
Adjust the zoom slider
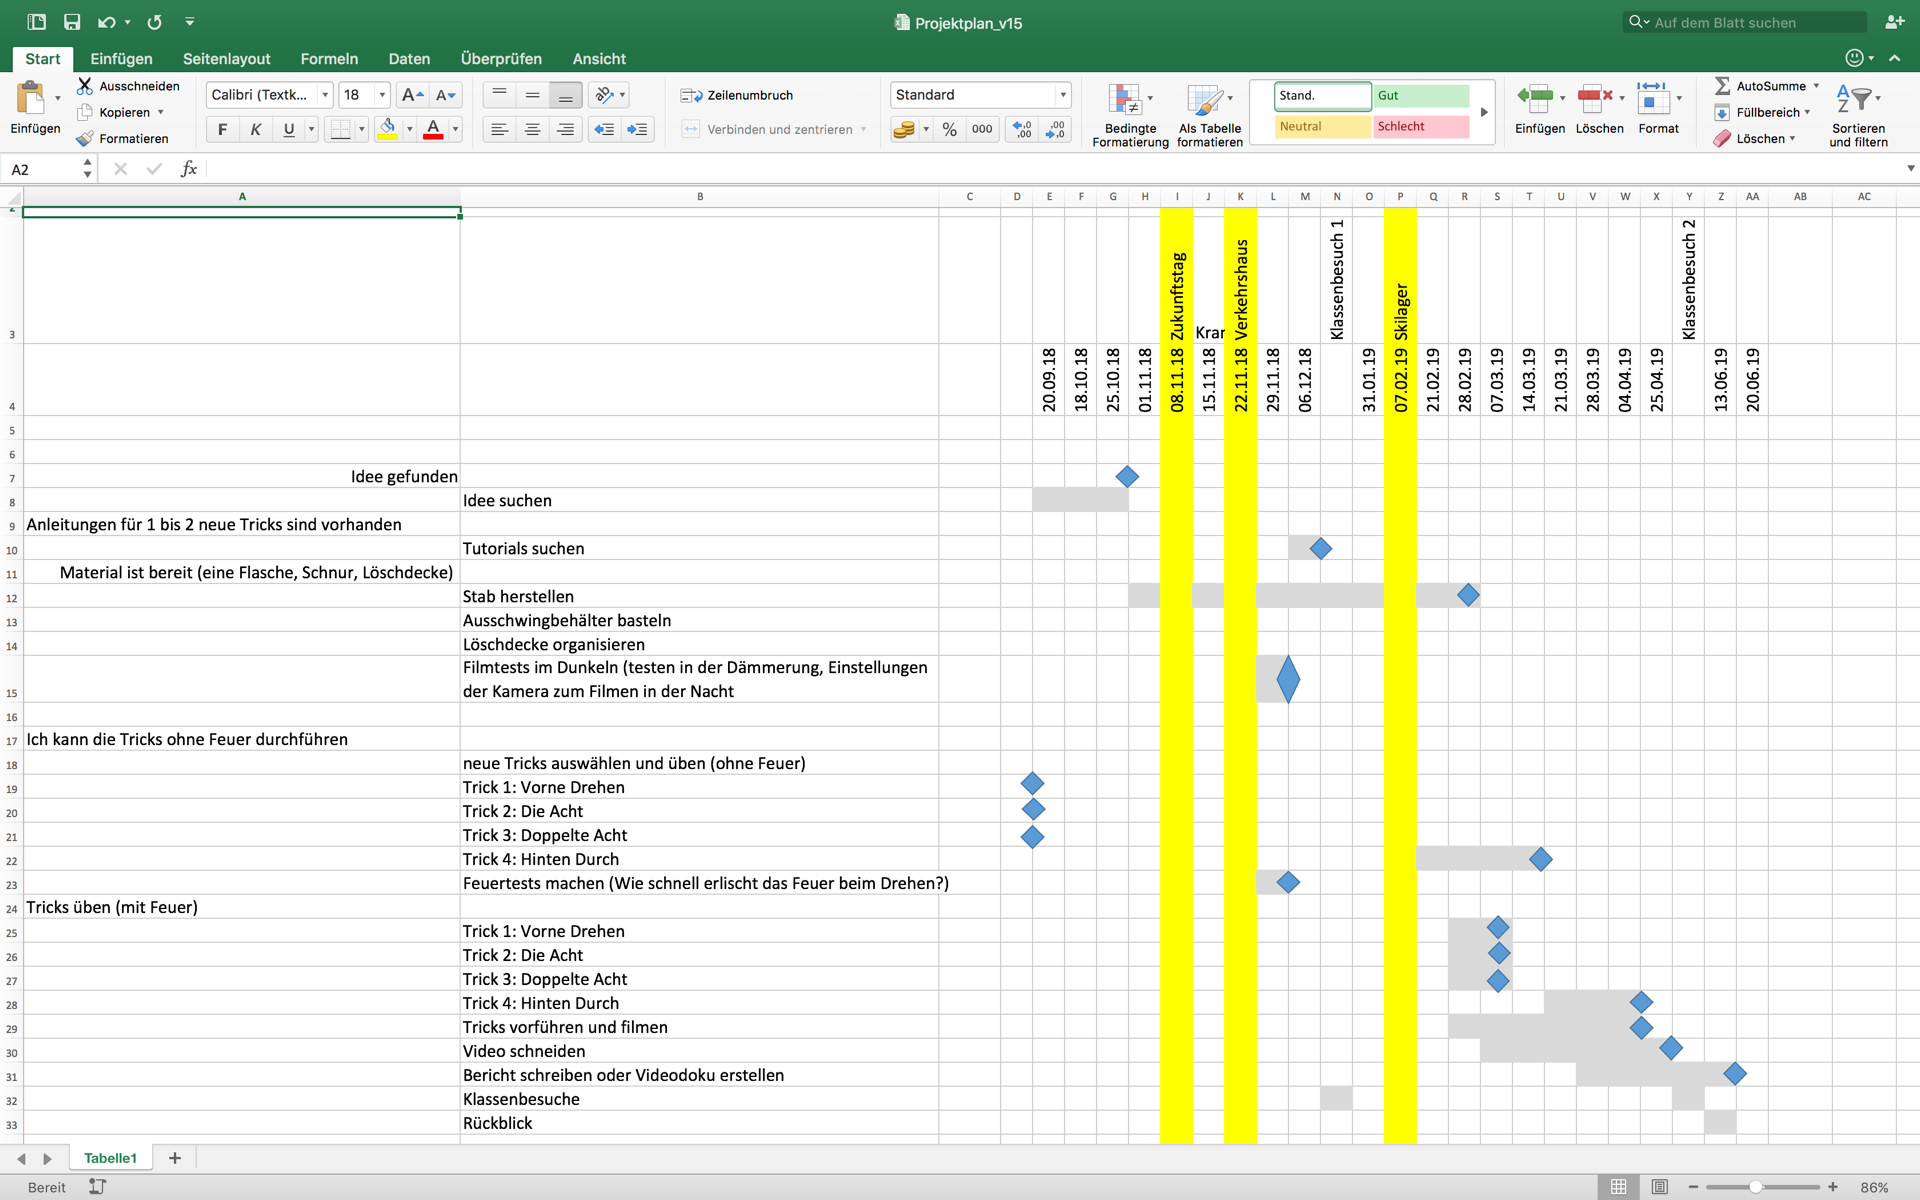[1755, 1187]
